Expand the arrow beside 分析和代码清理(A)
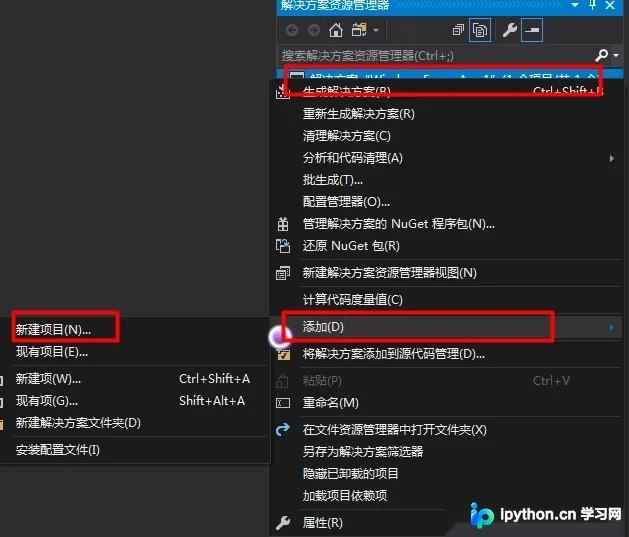This screenshot has height=537, width=629. 611,158
